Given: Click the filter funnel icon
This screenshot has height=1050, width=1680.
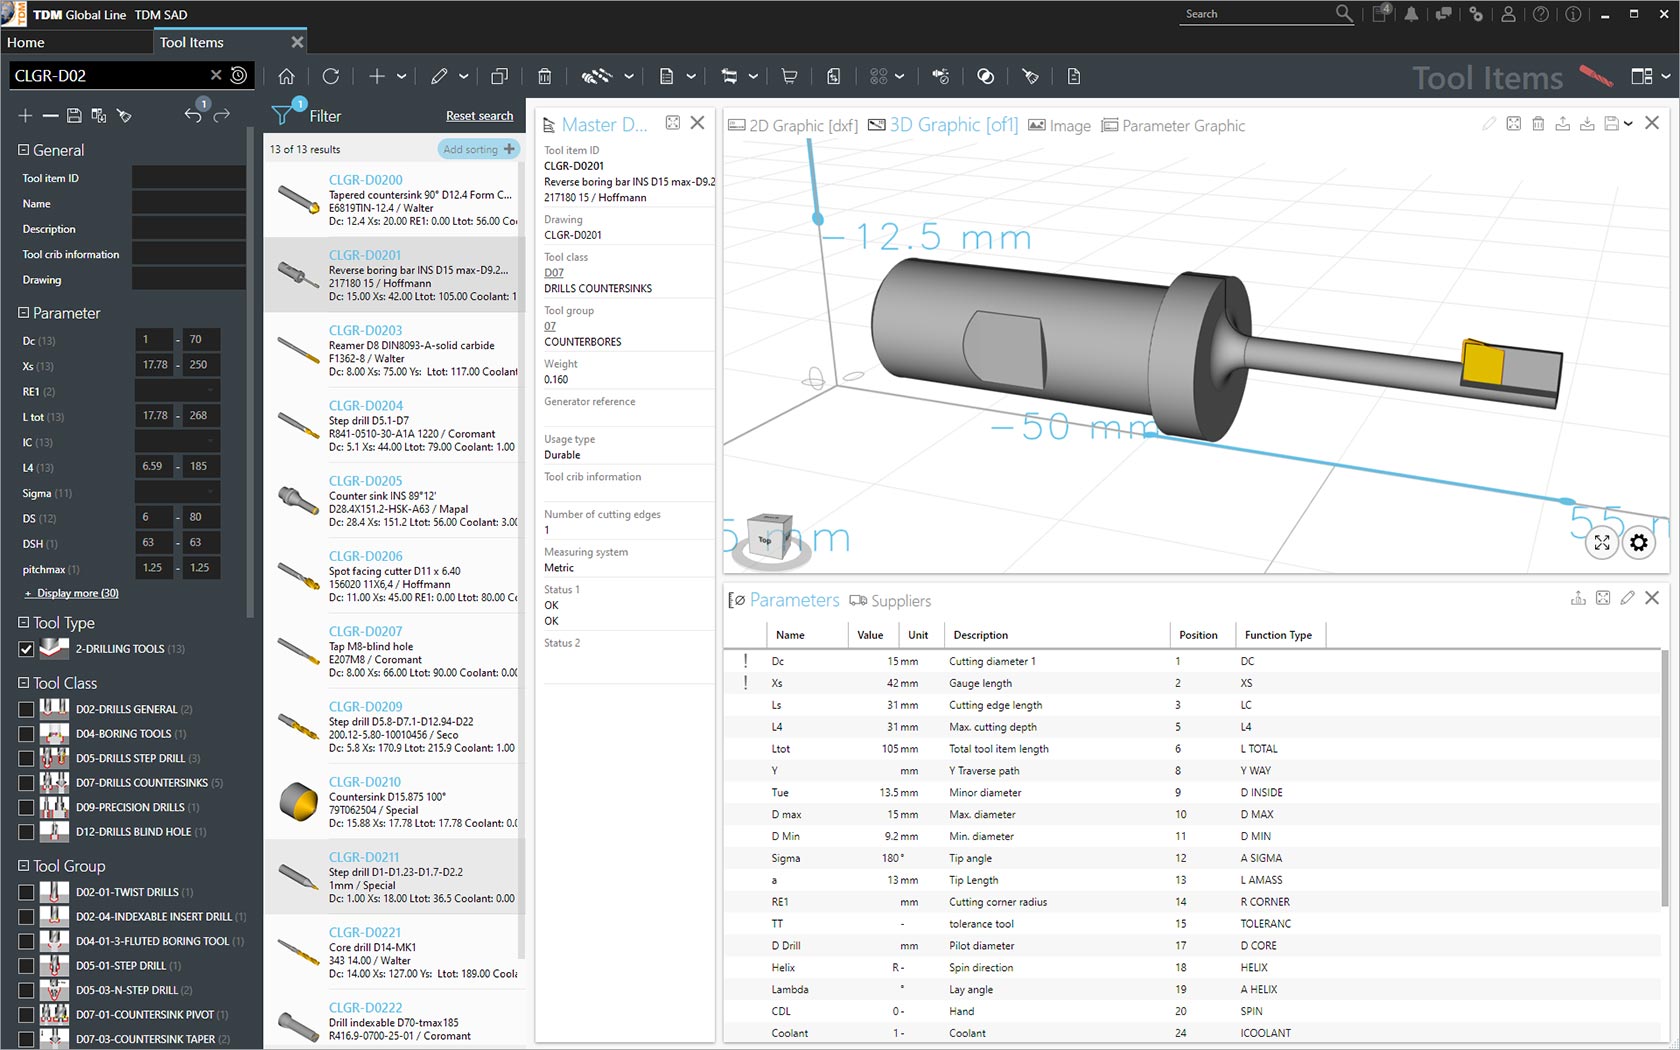Looking at the screenshot, I should tap(282, 116).
